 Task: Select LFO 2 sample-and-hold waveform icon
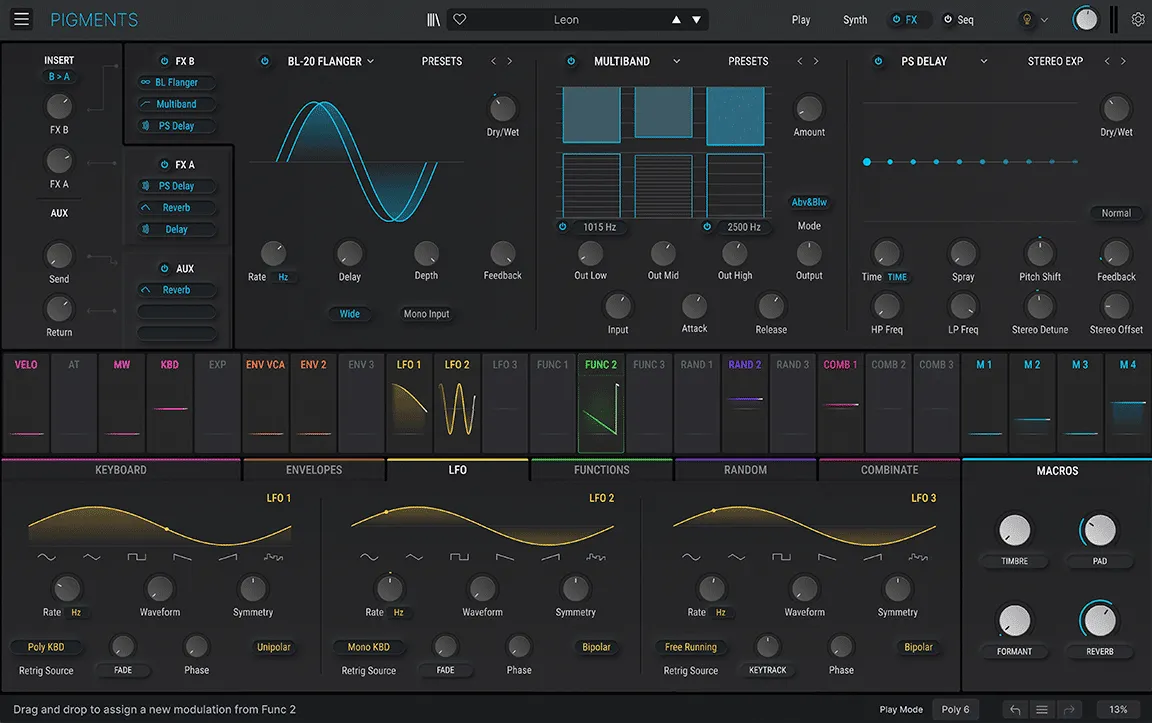pyautogui.click(x=596, y=557)
